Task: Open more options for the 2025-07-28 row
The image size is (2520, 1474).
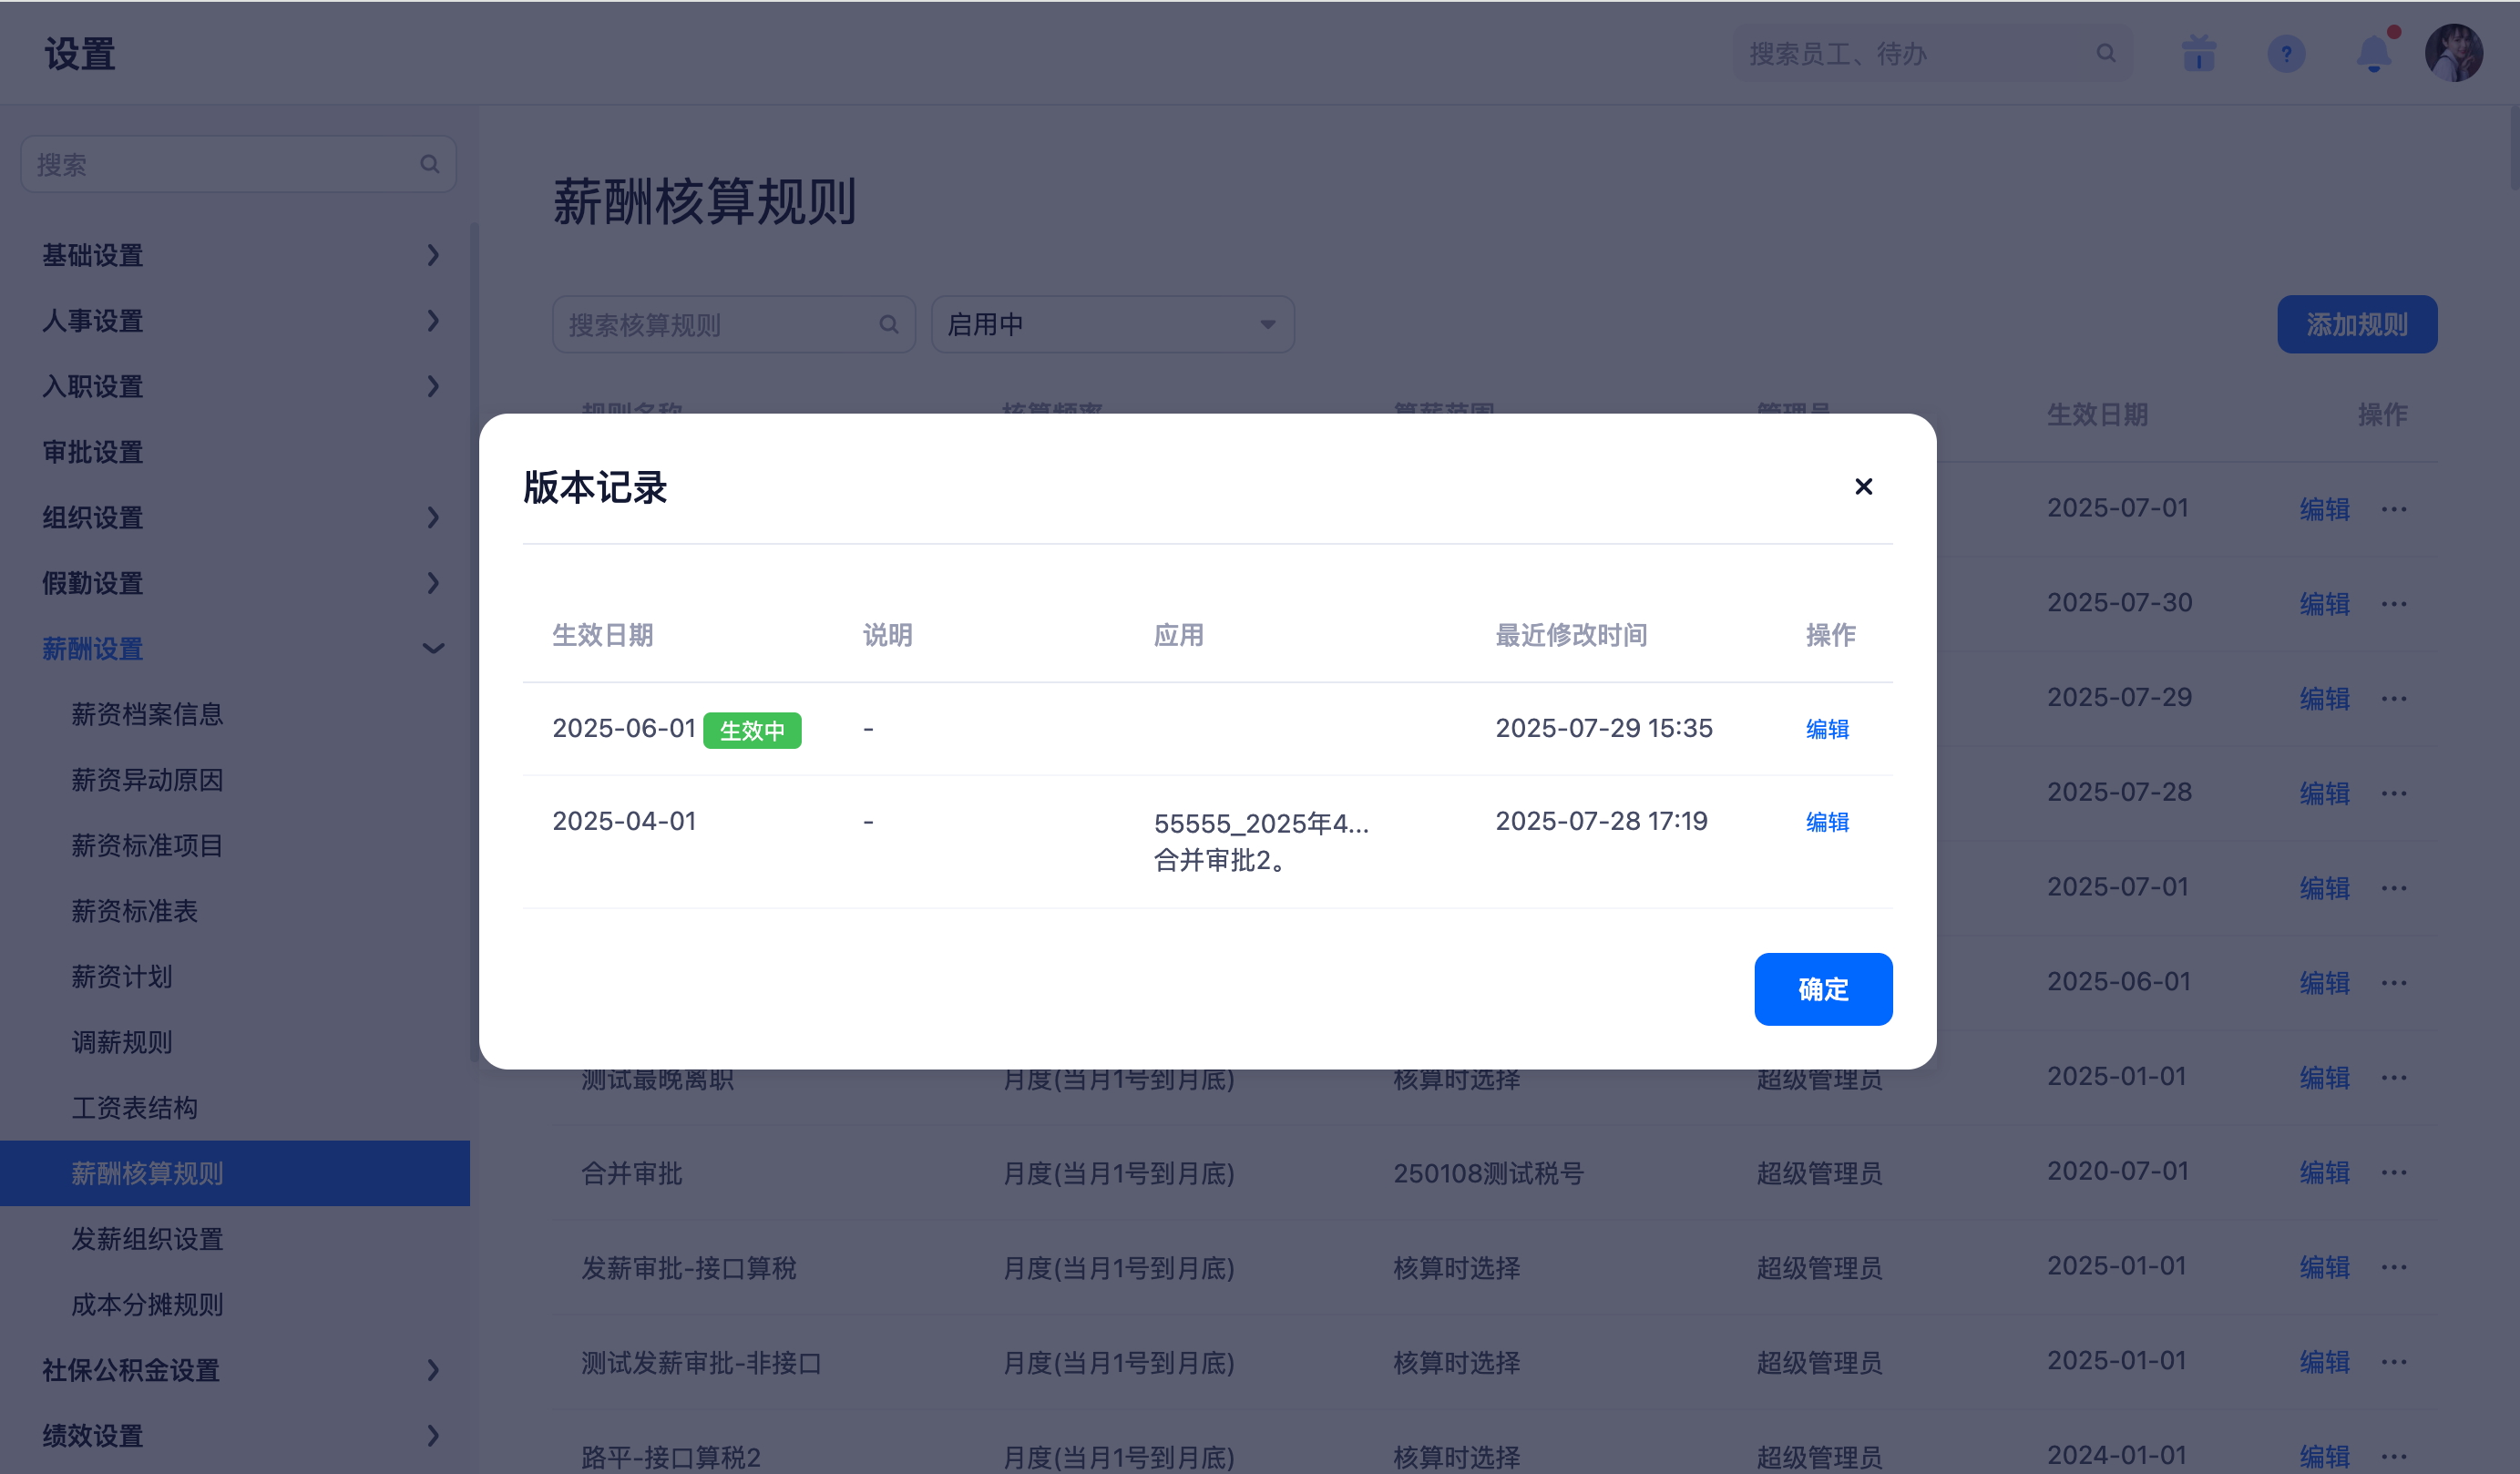Action: point(2394,793)
